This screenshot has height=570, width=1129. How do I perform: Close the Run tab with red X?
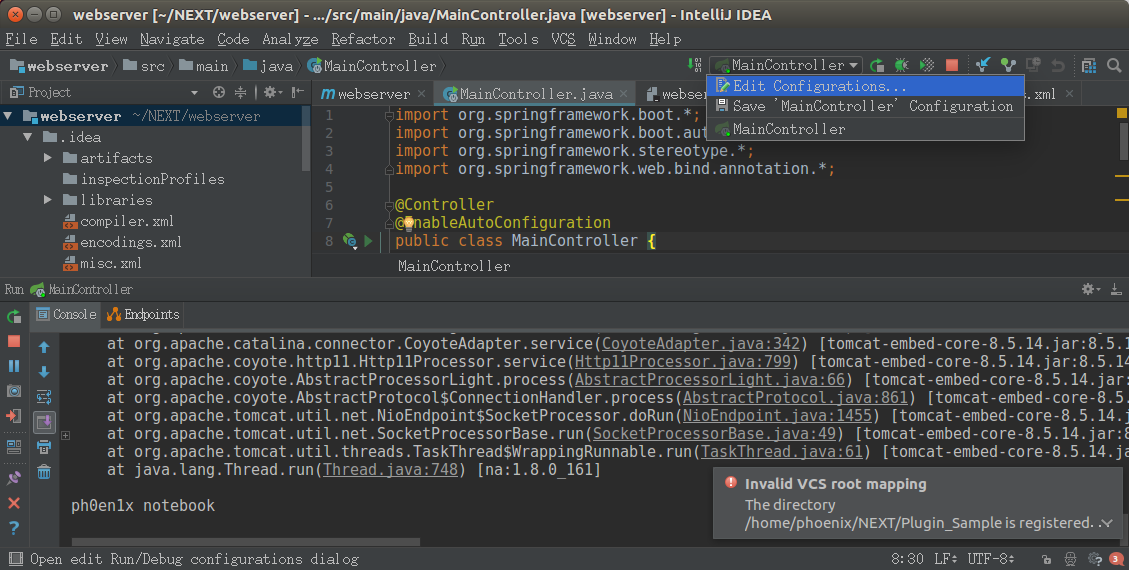coord(14,503)
